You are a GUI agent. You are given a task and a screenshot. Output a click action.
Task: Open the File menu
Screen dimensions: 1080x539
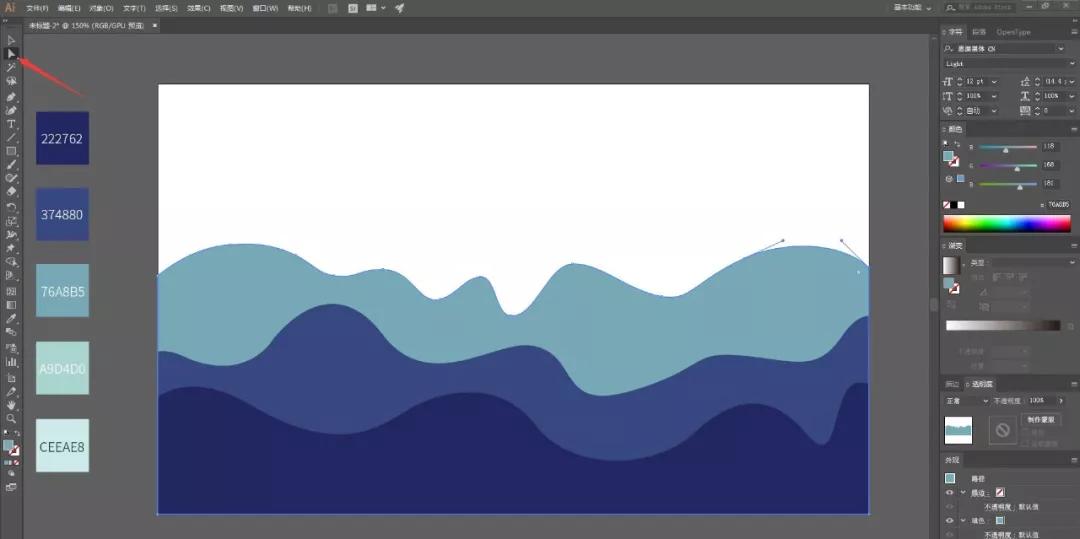(37, 8)
